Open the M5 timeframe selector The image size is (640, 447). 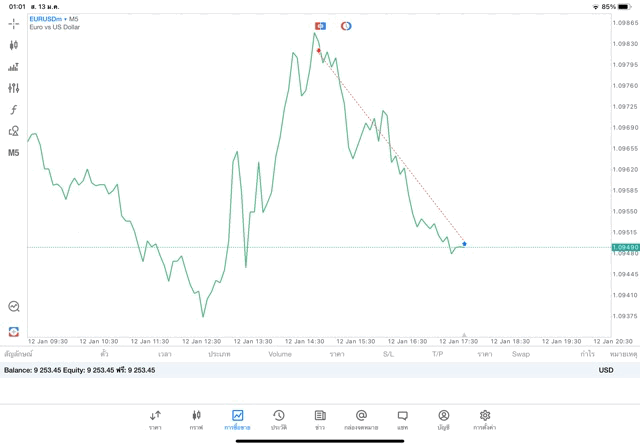point(14,153)
